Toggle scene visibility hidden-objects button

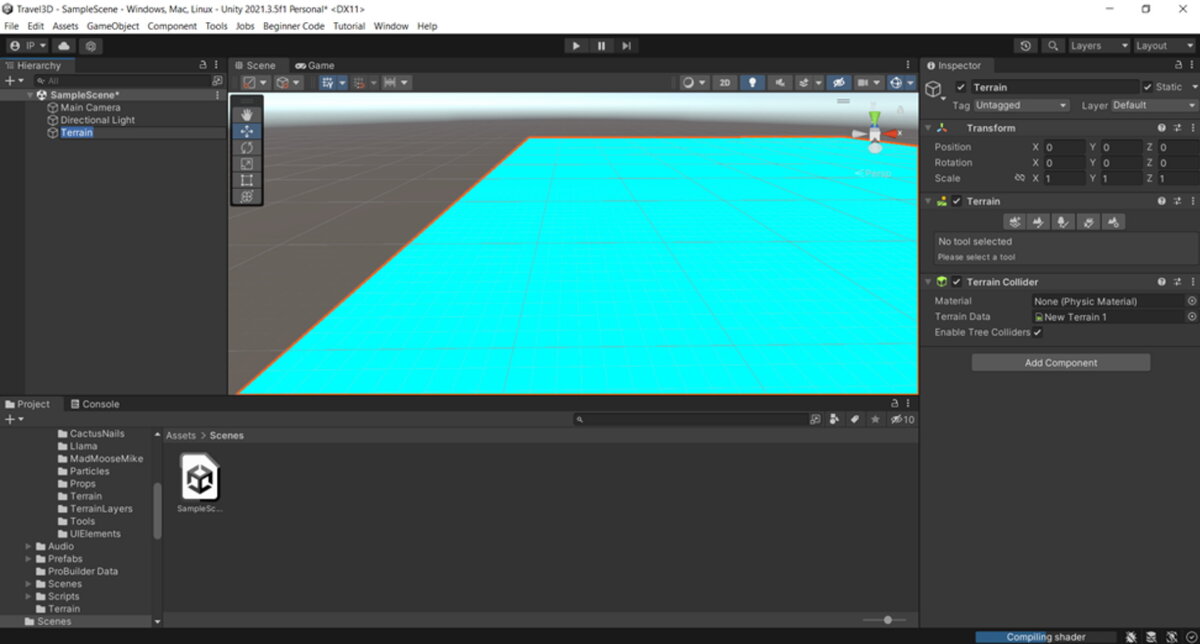click(x=839, y=83)
